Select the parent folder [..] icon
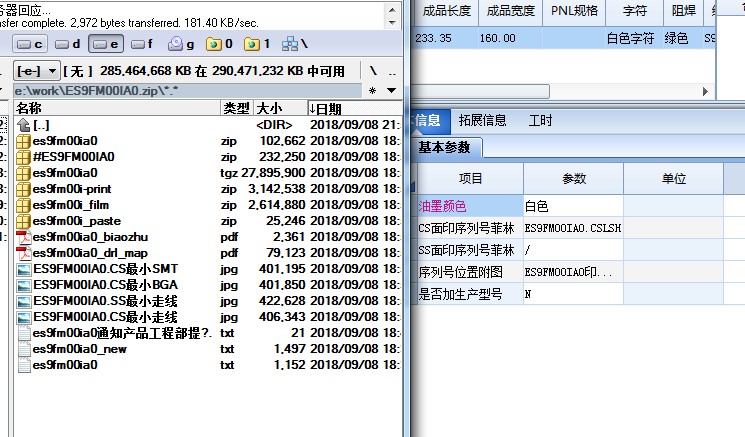This screenshot has width=745, height=437. tap(23, 125)
